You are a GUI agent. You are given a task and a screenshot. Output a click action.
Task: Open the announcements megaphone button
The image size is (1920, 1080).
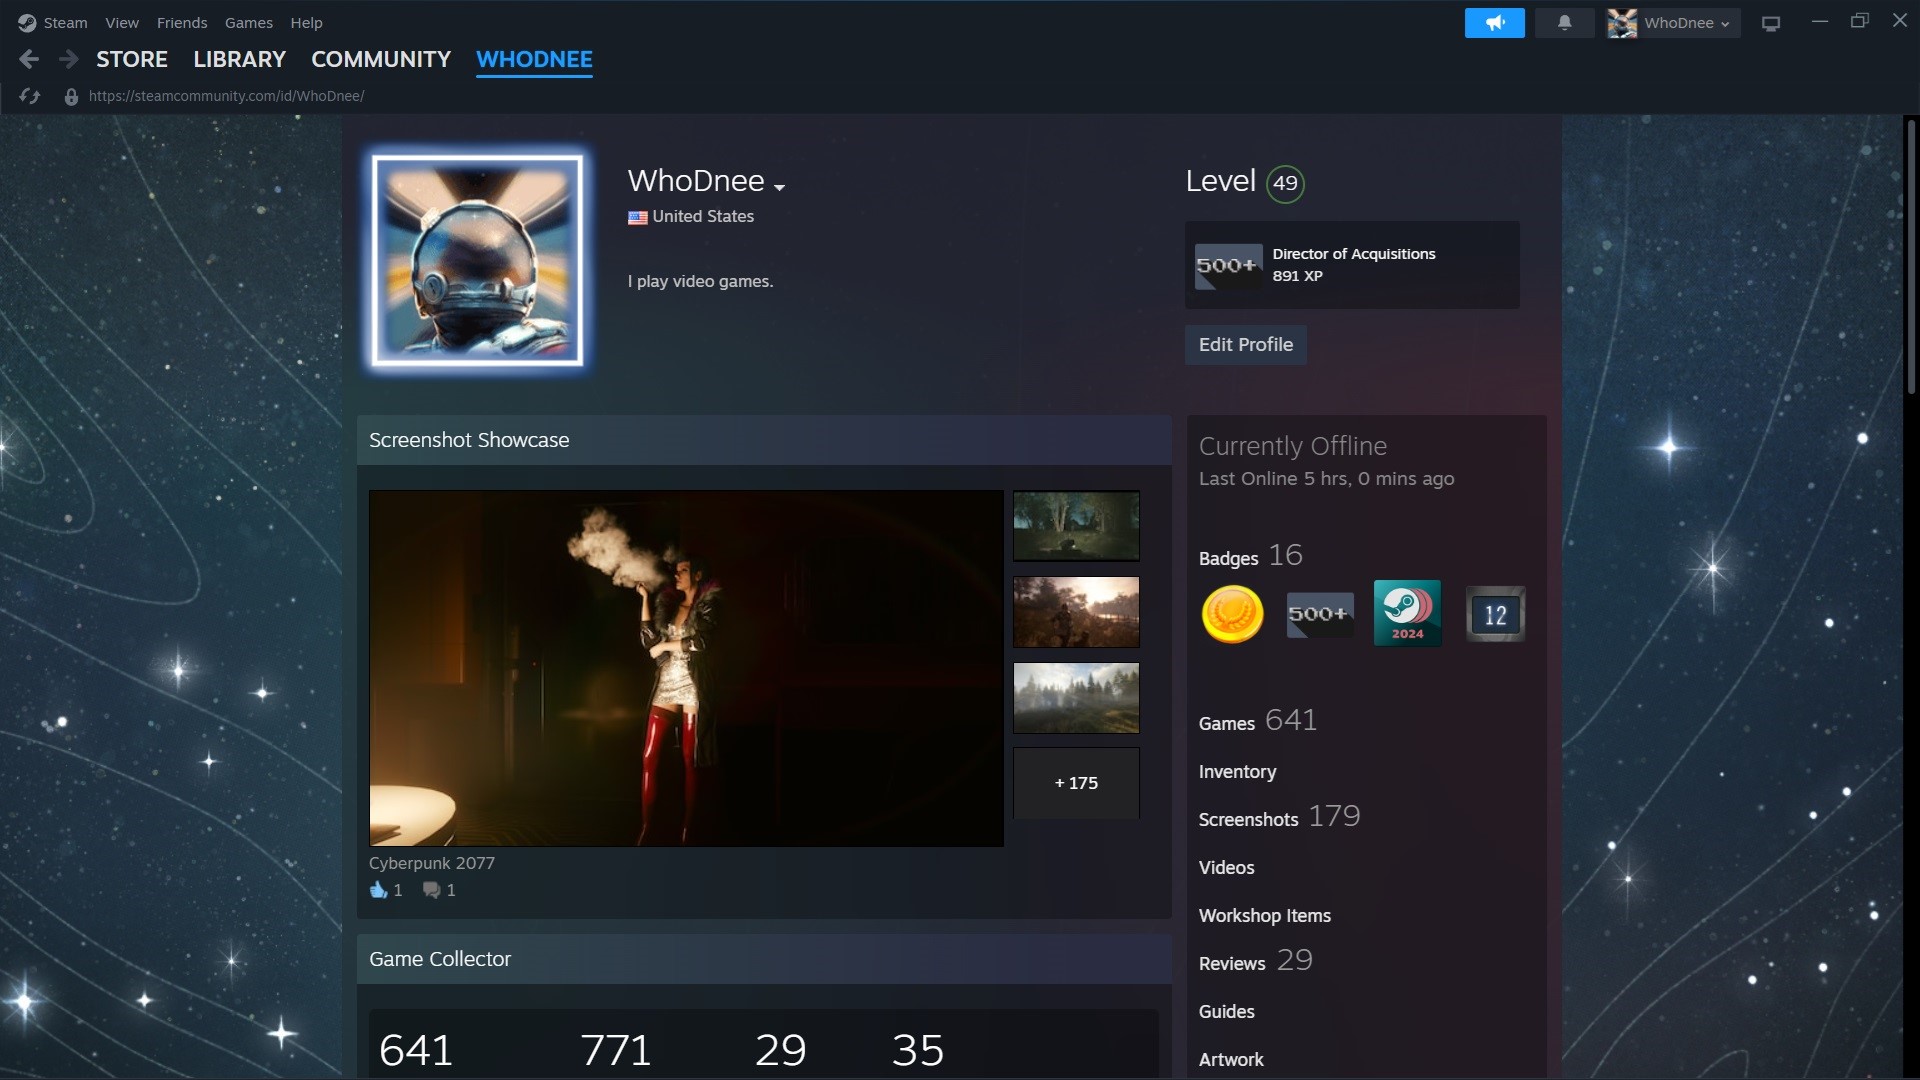click(1494, 23)
